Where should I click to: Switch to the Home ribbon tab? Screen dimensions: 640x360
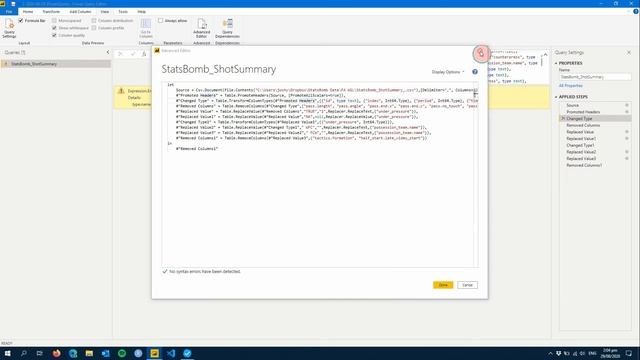point(28,12)
